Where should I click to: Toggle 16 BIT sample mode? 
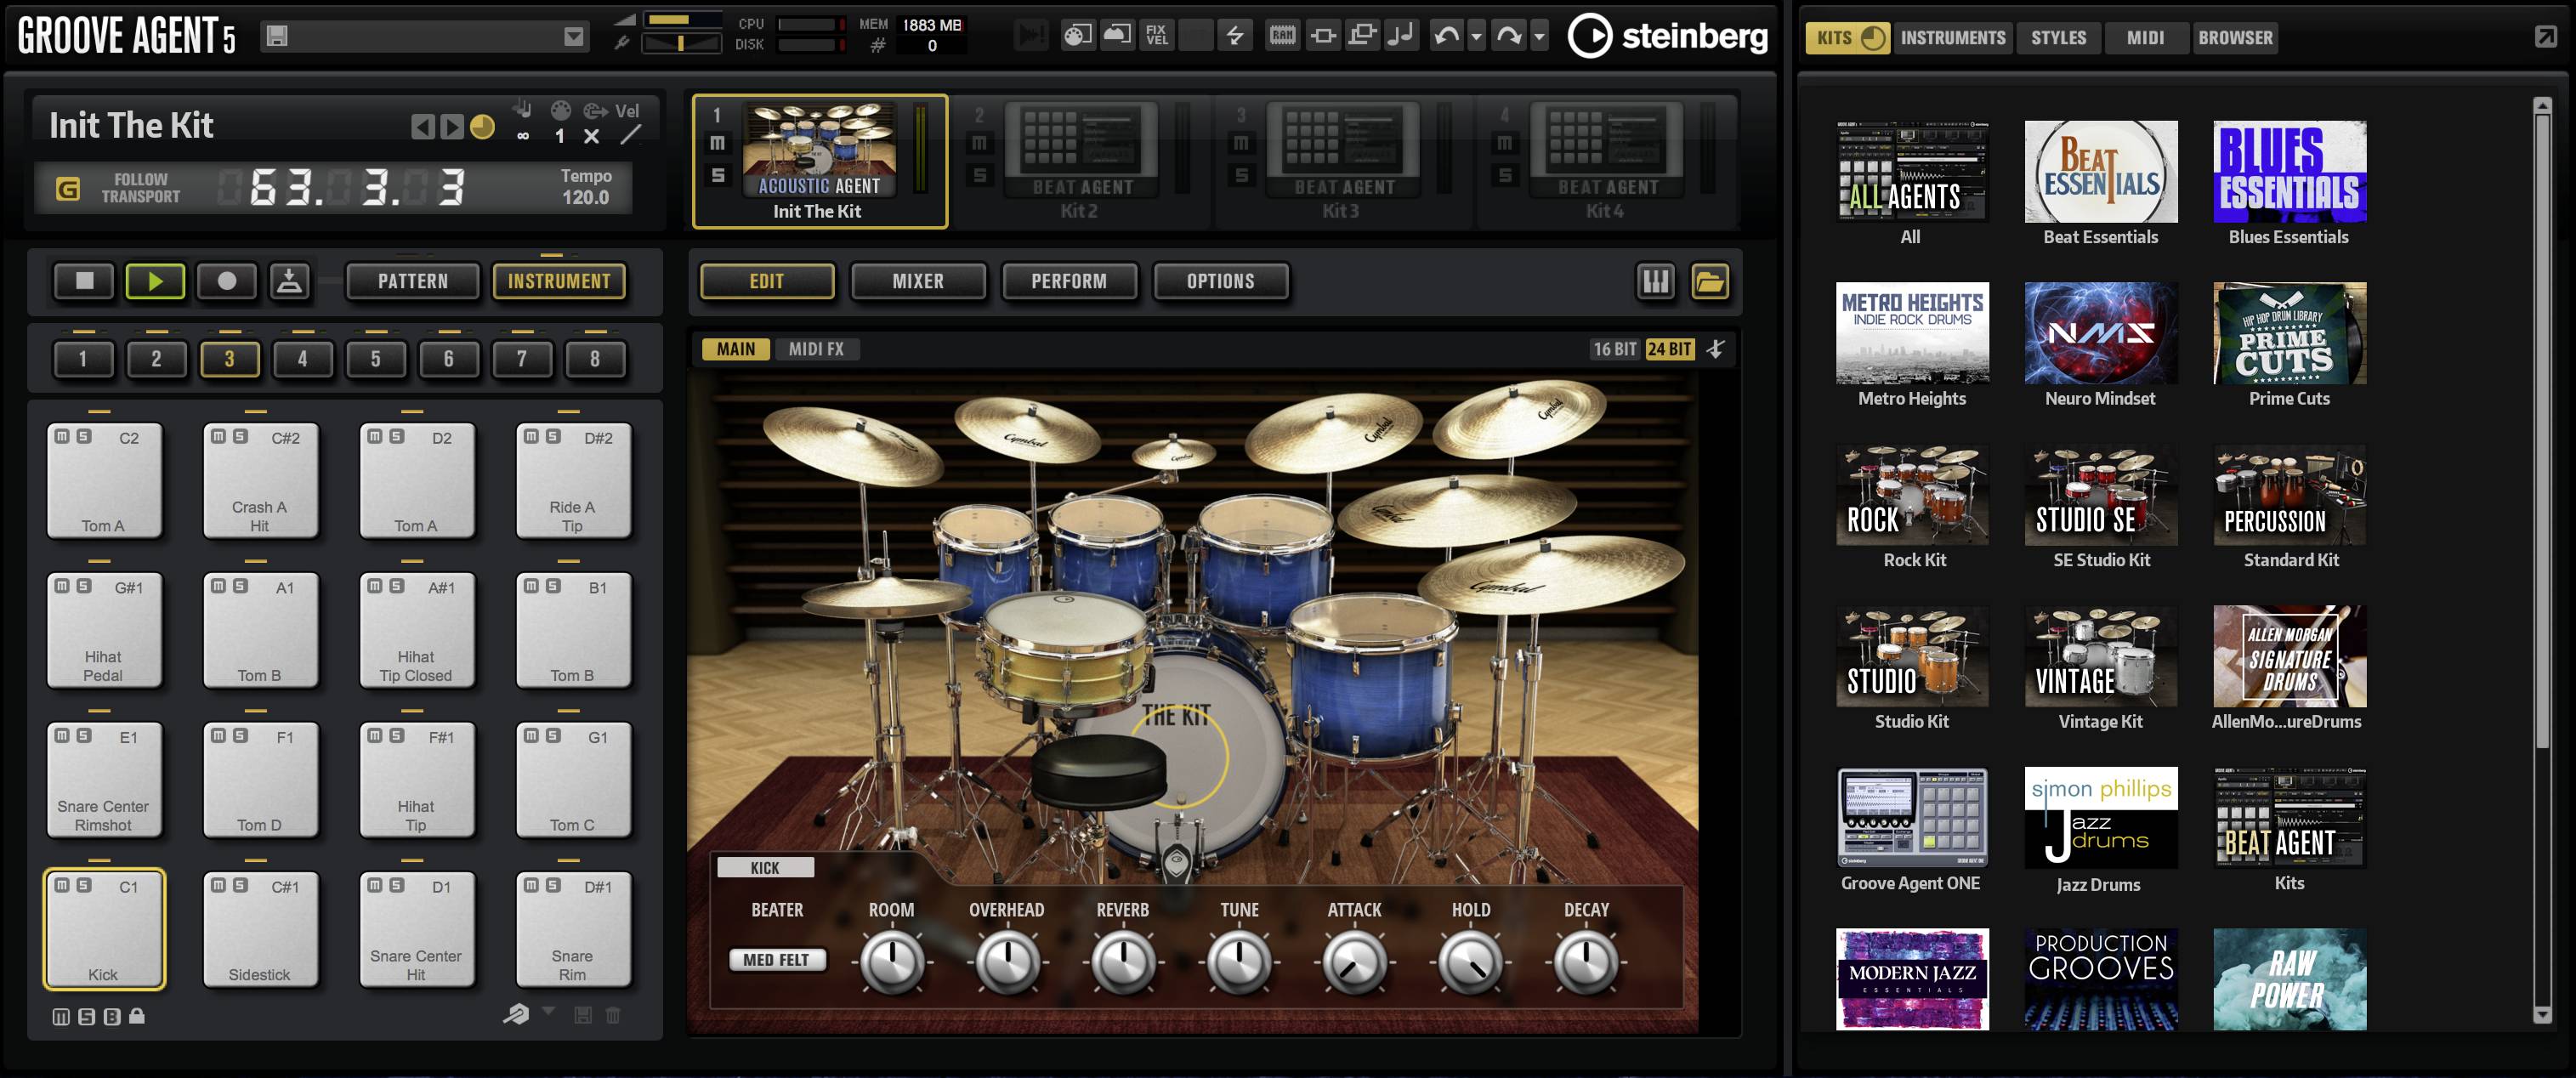(1614, 349)
